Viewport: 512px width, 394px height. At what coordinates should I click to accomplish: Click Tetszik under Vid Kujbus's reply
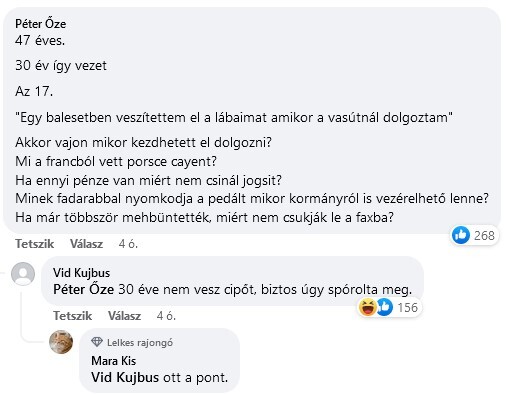click(72, 316)
